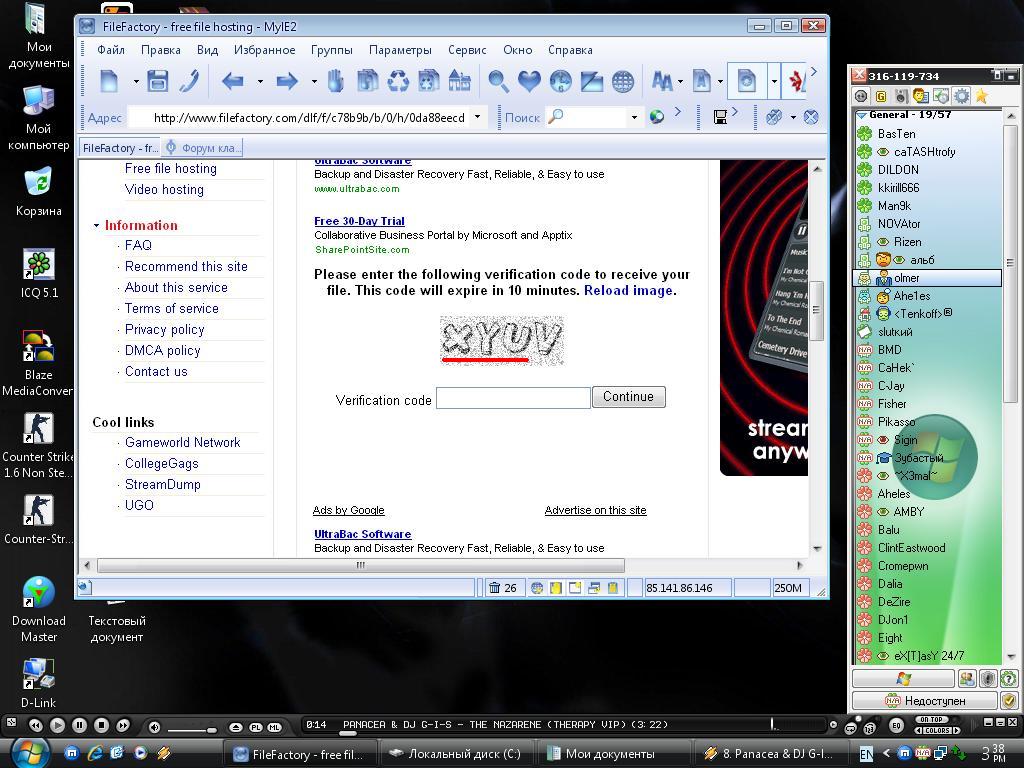This screenshot has height=768, width=1024.
Task: Click the Refresh recycle-arrows toolbar icon
Action: 398,81
